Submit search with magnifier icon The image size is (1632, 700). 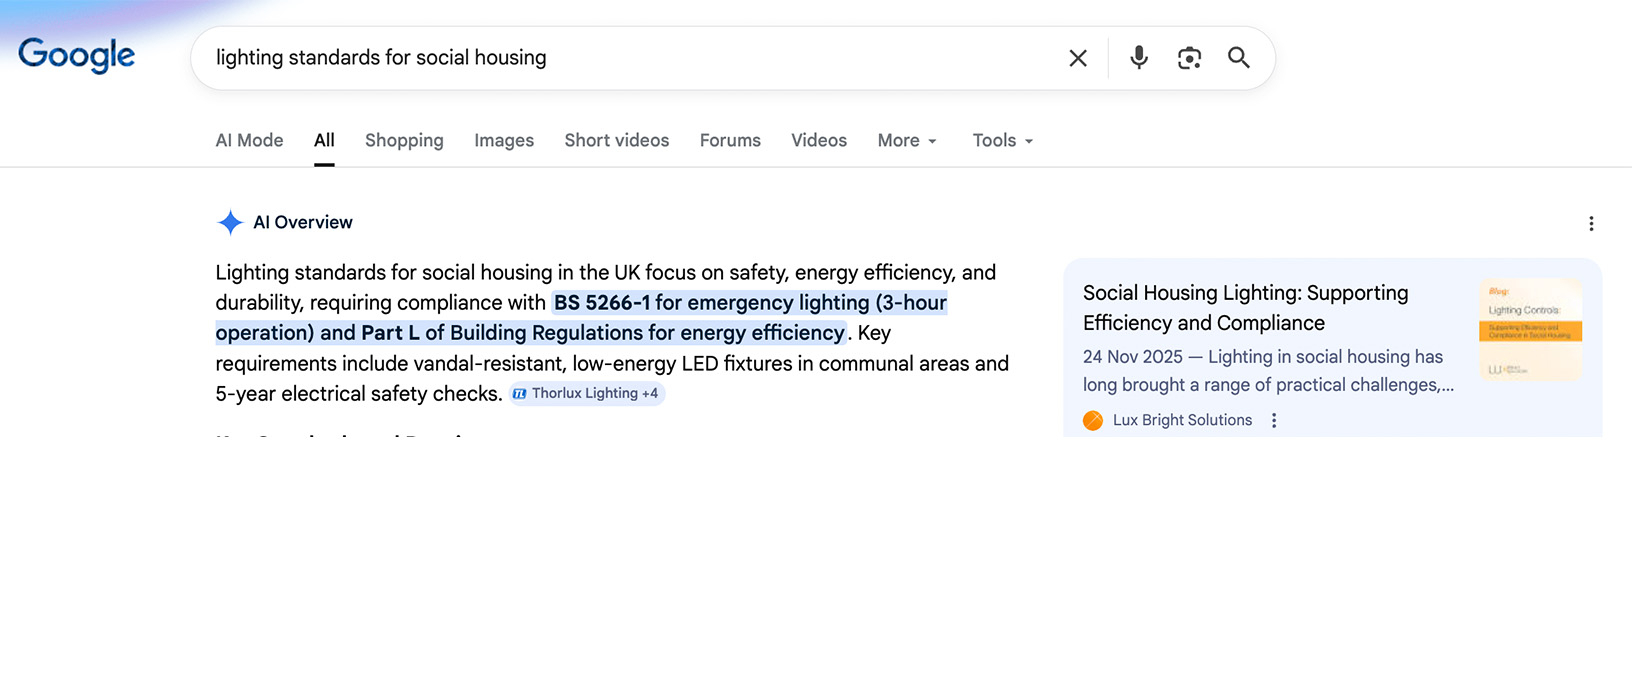(x=1239, y=58)
